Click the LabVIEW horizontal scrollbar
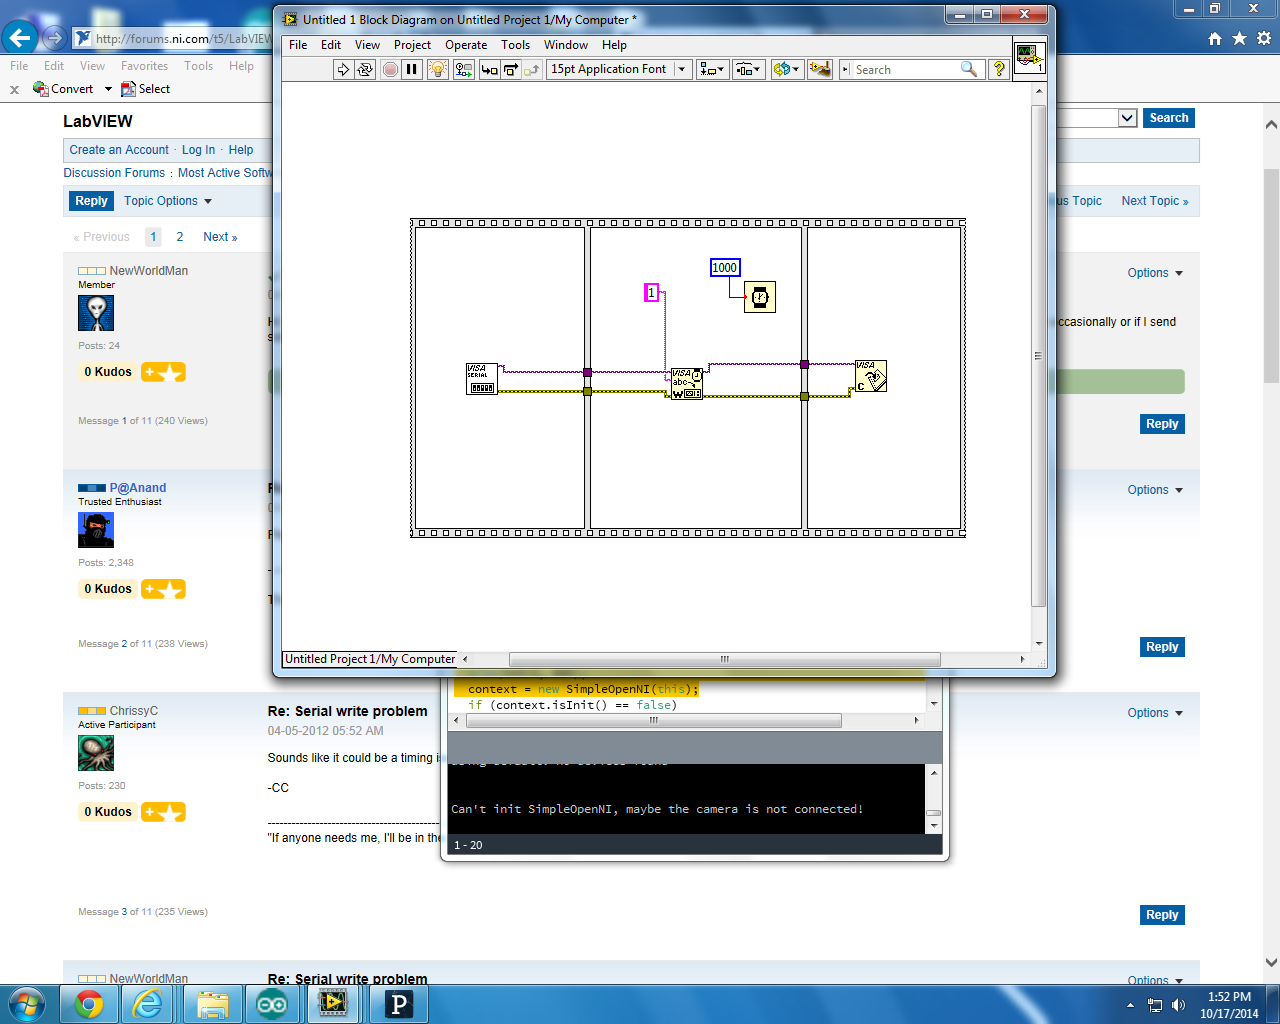The width and height of the screenshot is (1280, 1024). (724, 659)
